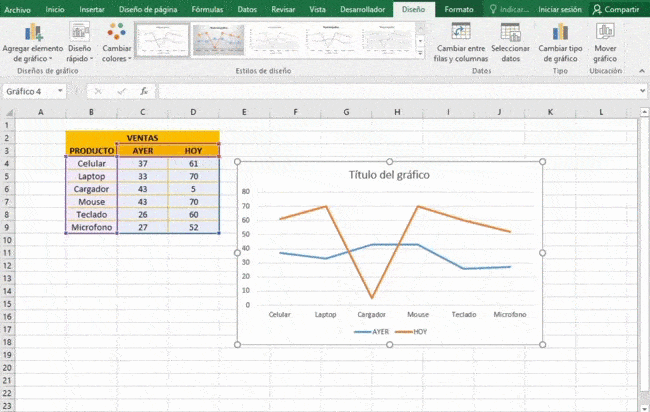Click the AYER legend entry
Image resolution: width=650 pixels, height=412 pixels.
371,332
